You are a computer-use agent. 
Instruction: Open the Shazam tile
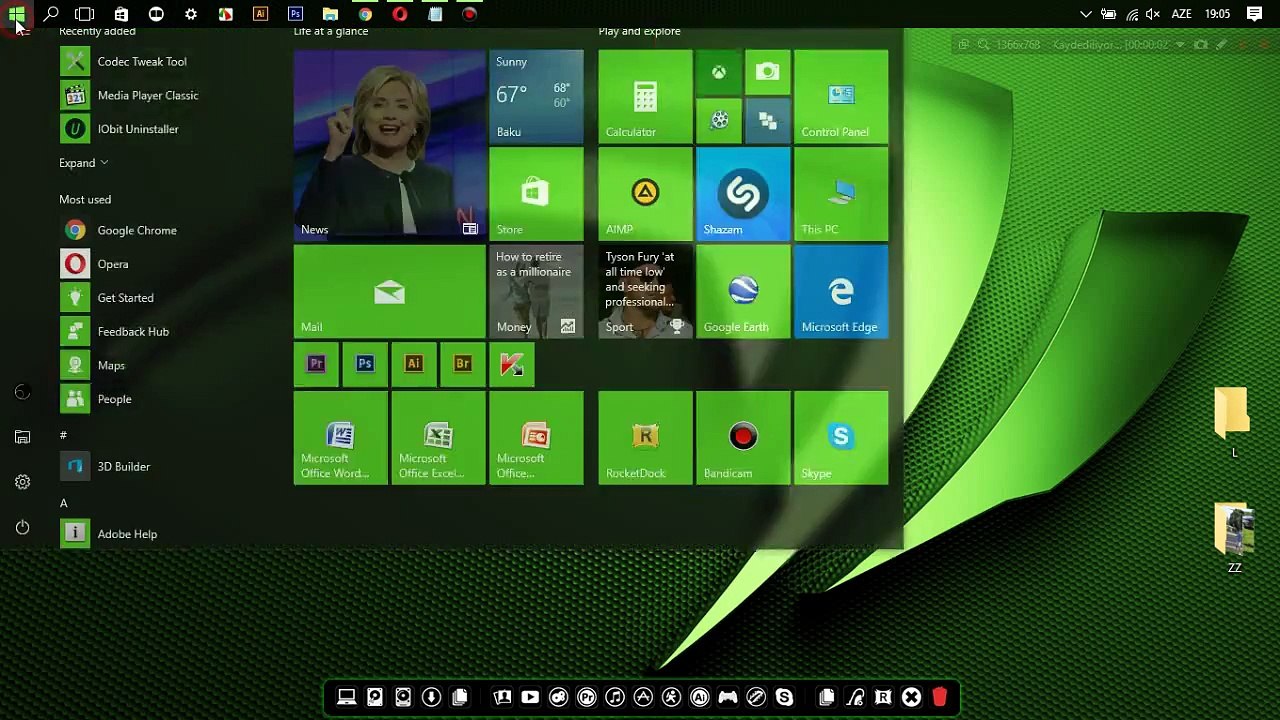click(743, 194)
